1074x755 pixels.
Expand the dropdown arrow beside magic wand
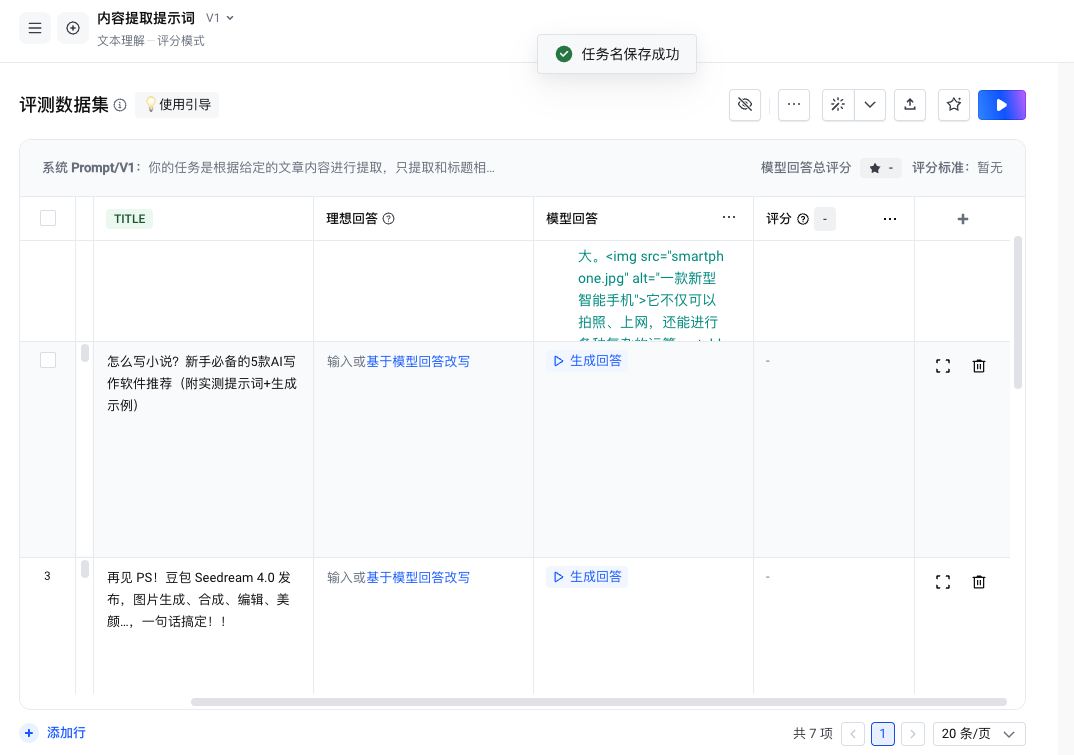coord(870,105)
